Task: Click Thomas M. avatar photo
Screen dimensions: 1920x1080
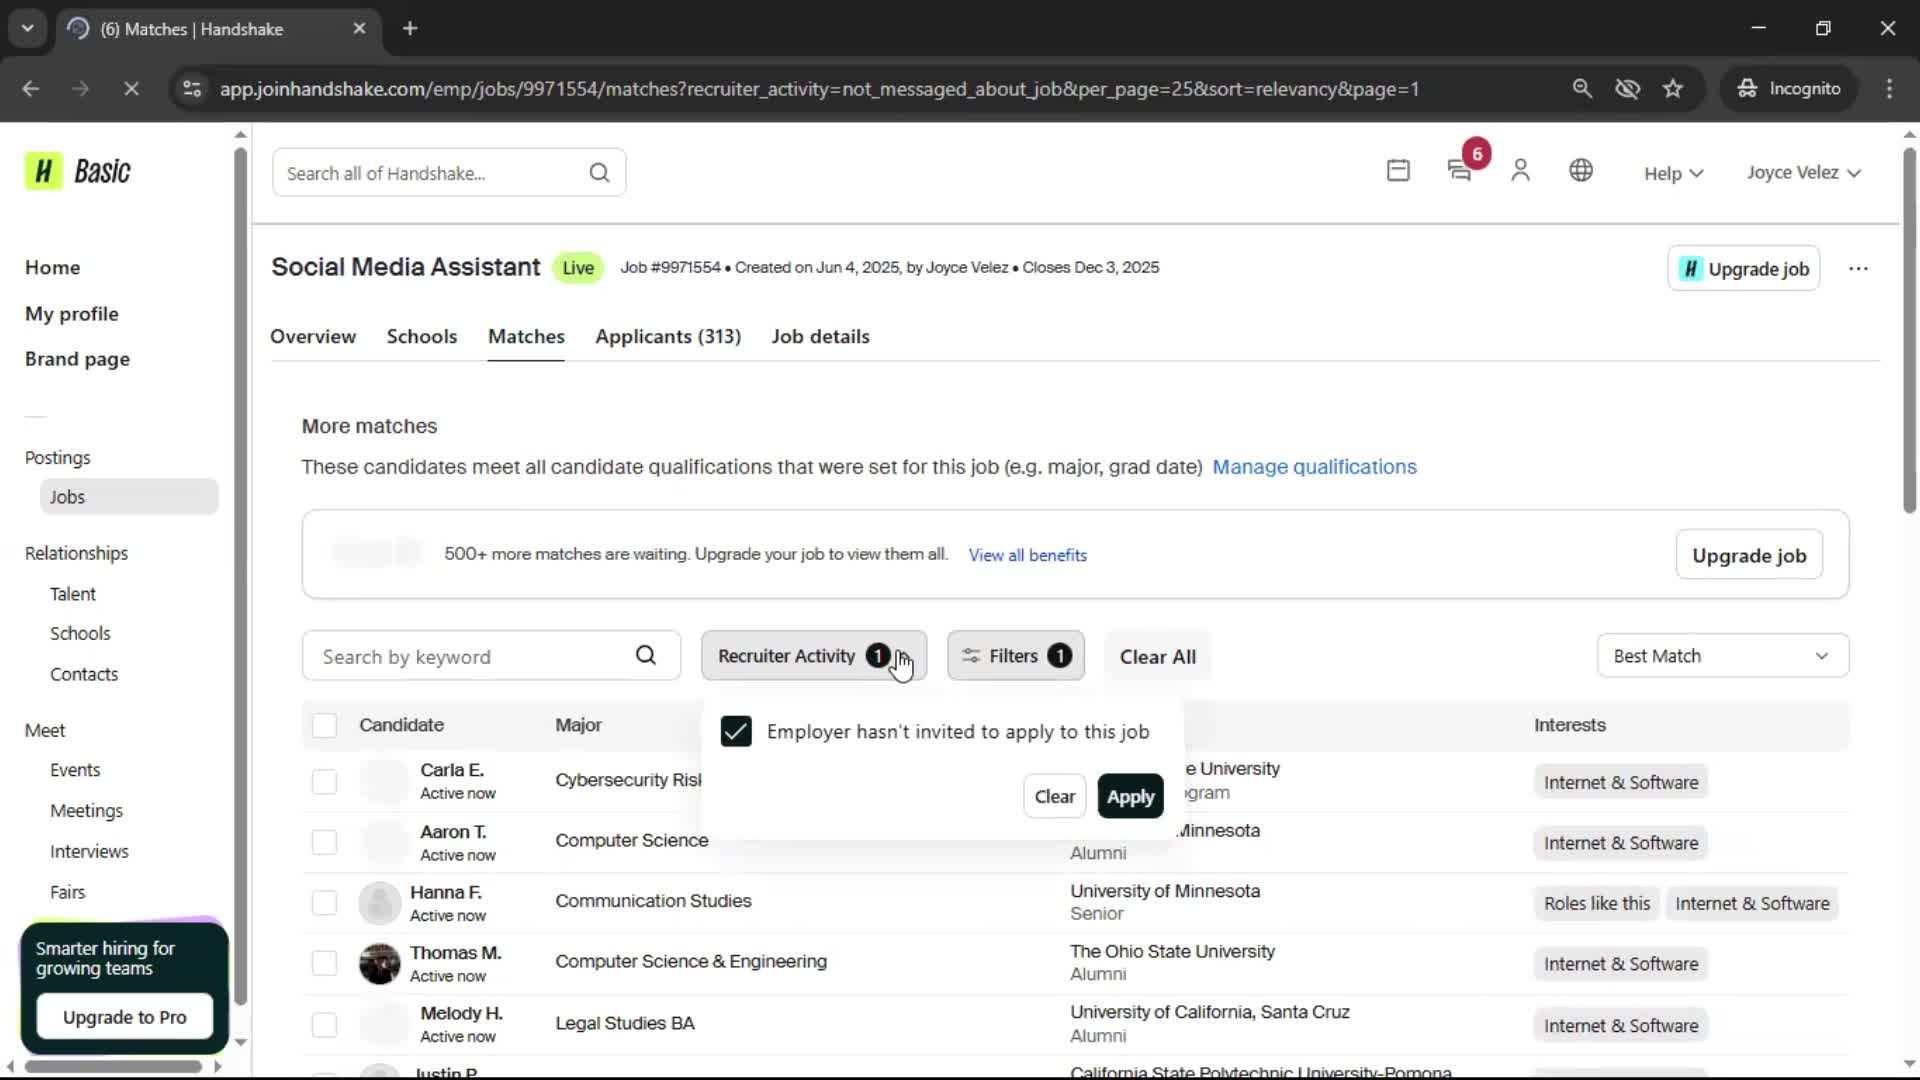Action: click(x=380, y=964)
